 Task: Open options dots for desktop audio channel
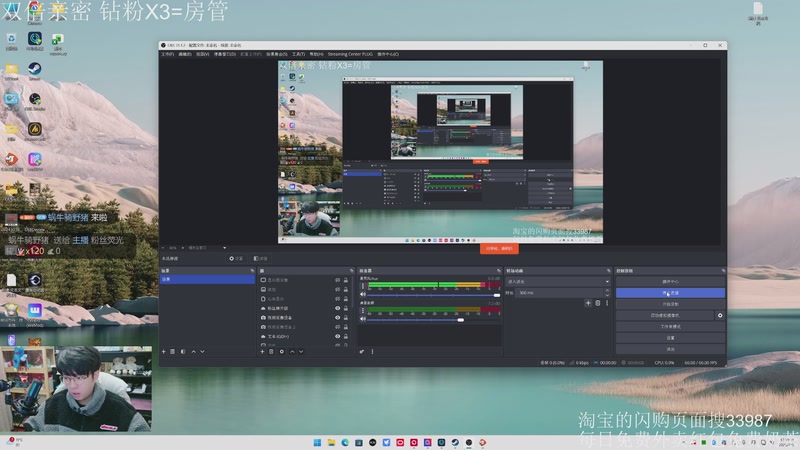[x=363, y=310]
